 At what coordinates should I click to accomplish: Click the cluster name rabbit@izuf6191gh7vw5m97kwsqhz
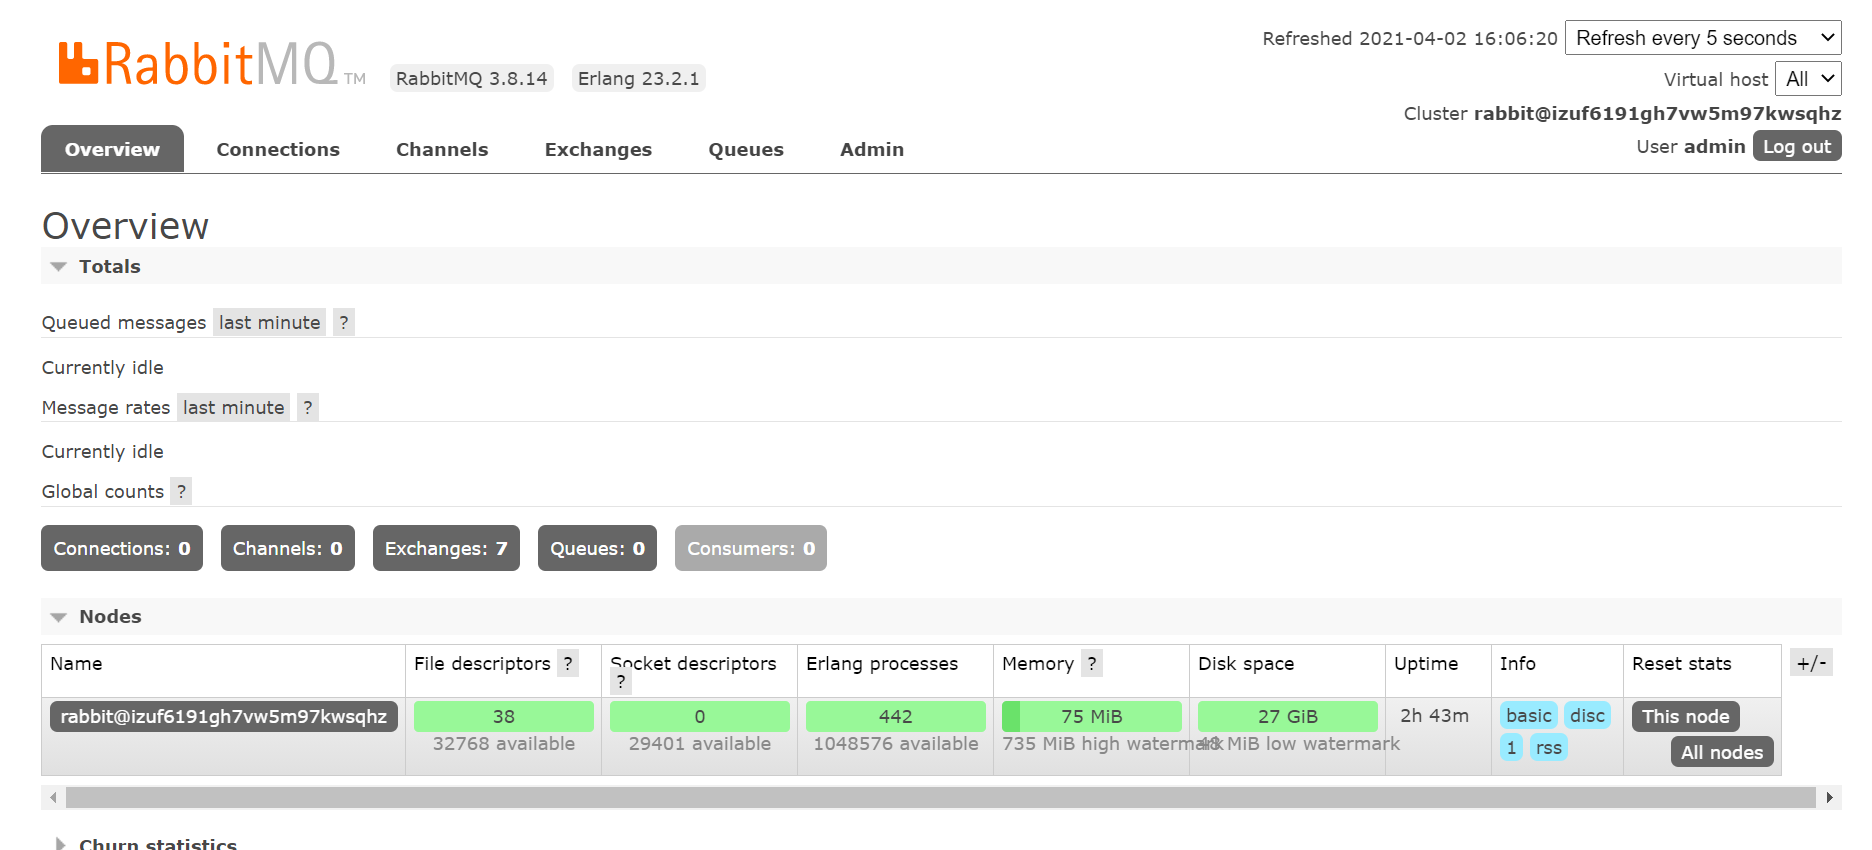click(1658, 113)
